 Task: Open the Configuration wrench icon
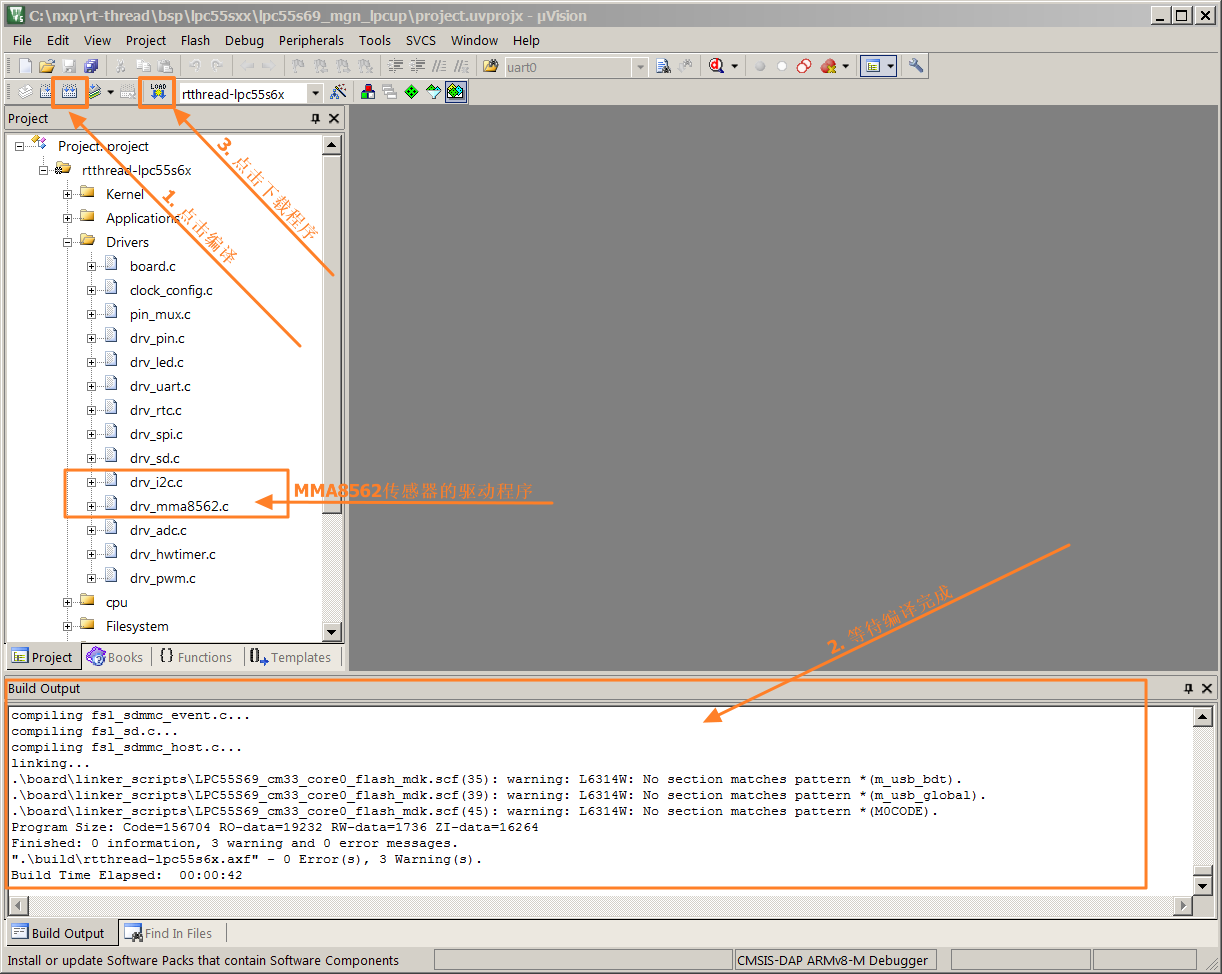click(x=915, y=67)
